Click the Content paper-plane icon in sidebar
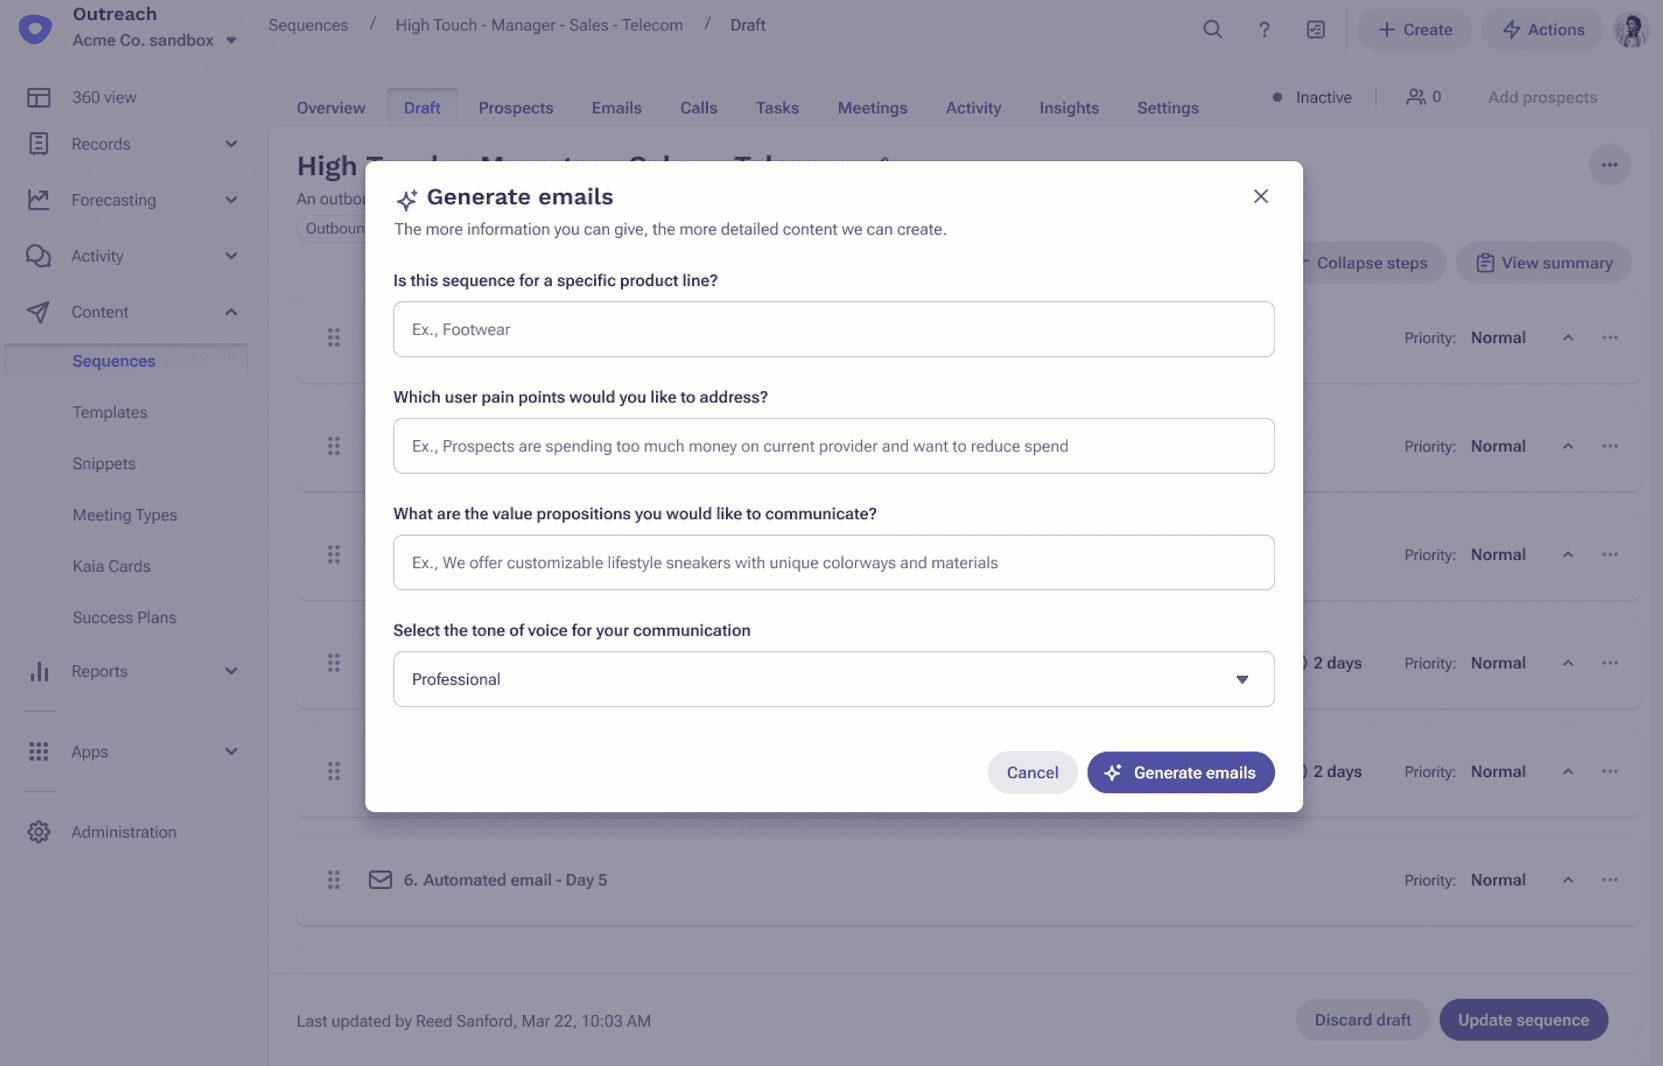1663x1066 pixels. (x=38, y=311)
